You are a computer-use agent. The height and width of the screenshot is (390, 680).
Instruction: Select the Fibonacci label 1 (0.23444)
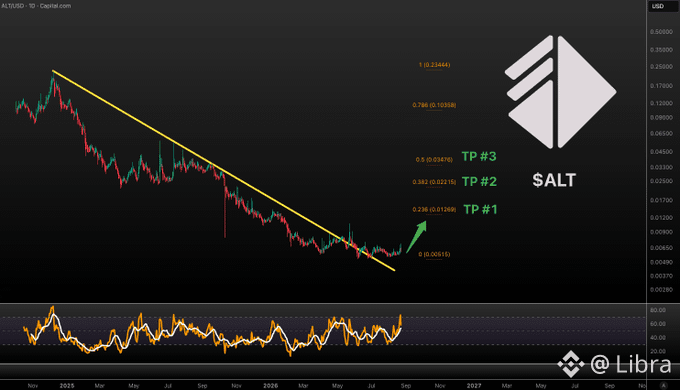(x=434, y=65)
